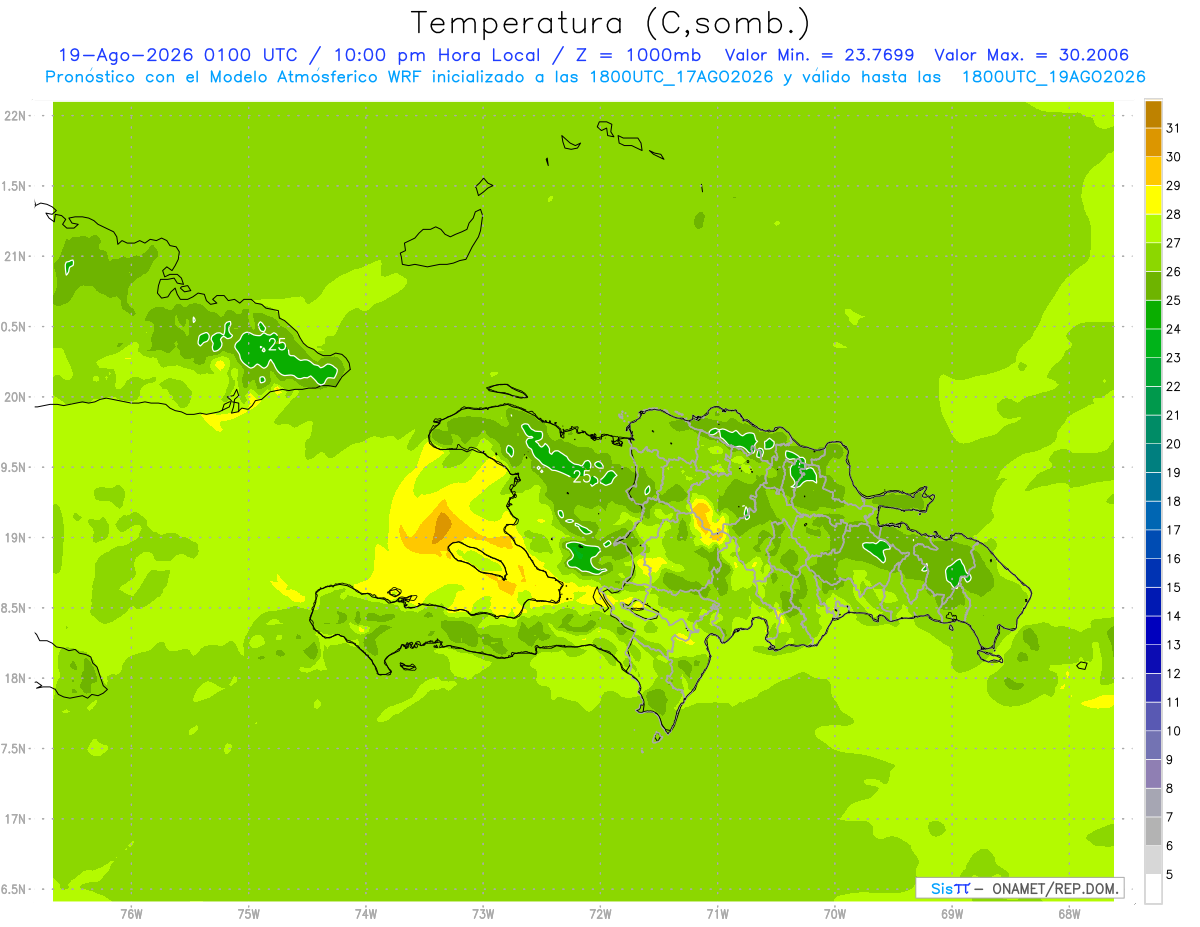Click the 73W longitude label
Viewport: 1200px width, 927px height.
point(483,914)
